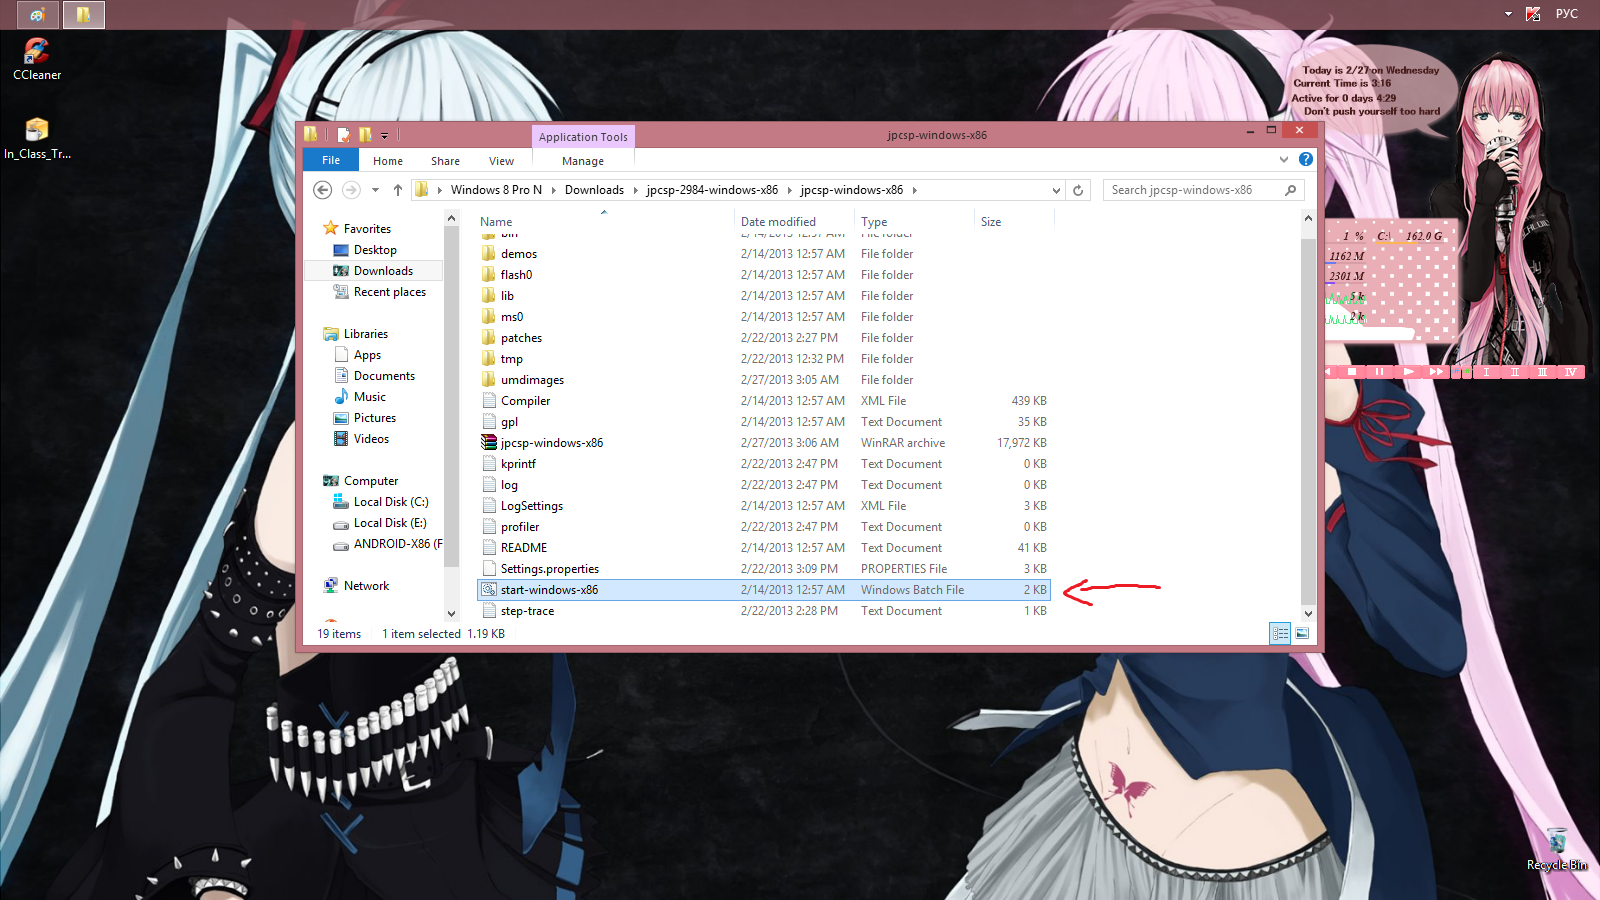The image size is (1600, 900).
Task: Open the Manage ribbon tab
Action: [583, 161]
